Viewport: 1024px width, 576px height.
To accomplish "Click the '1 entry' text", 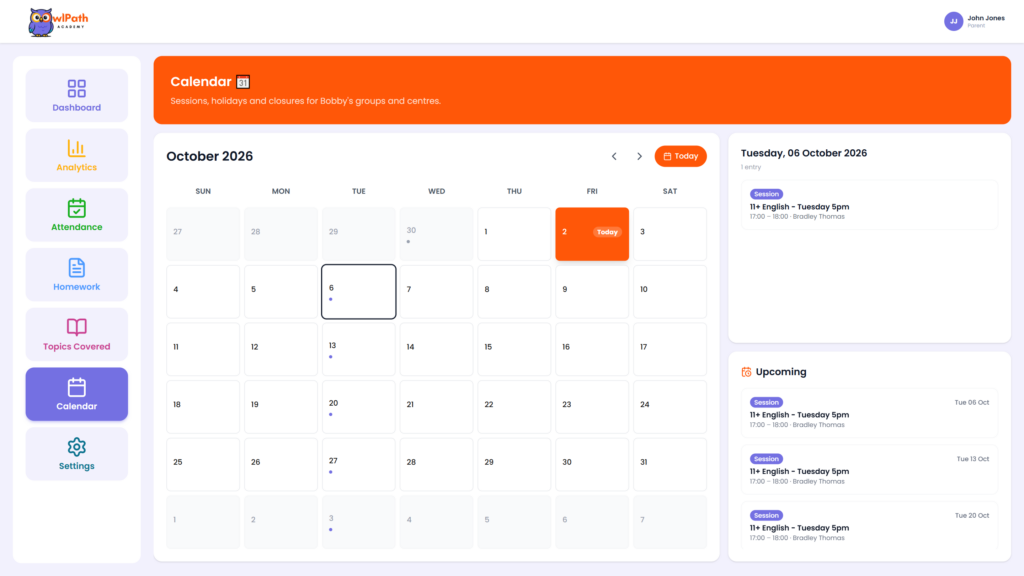I will point(751,167).
